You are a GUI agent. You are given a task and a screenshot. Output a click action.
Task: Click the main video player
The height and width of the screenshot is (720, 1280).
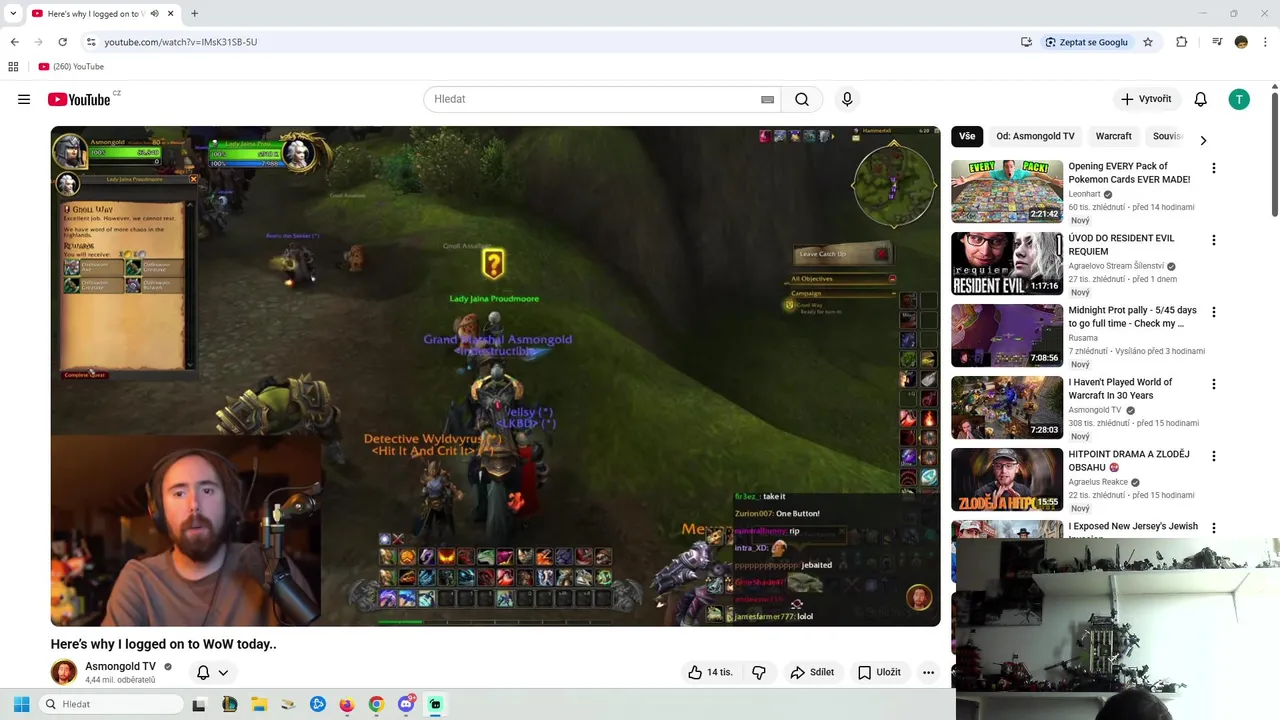pyautogui.click(x=495, y=376)
